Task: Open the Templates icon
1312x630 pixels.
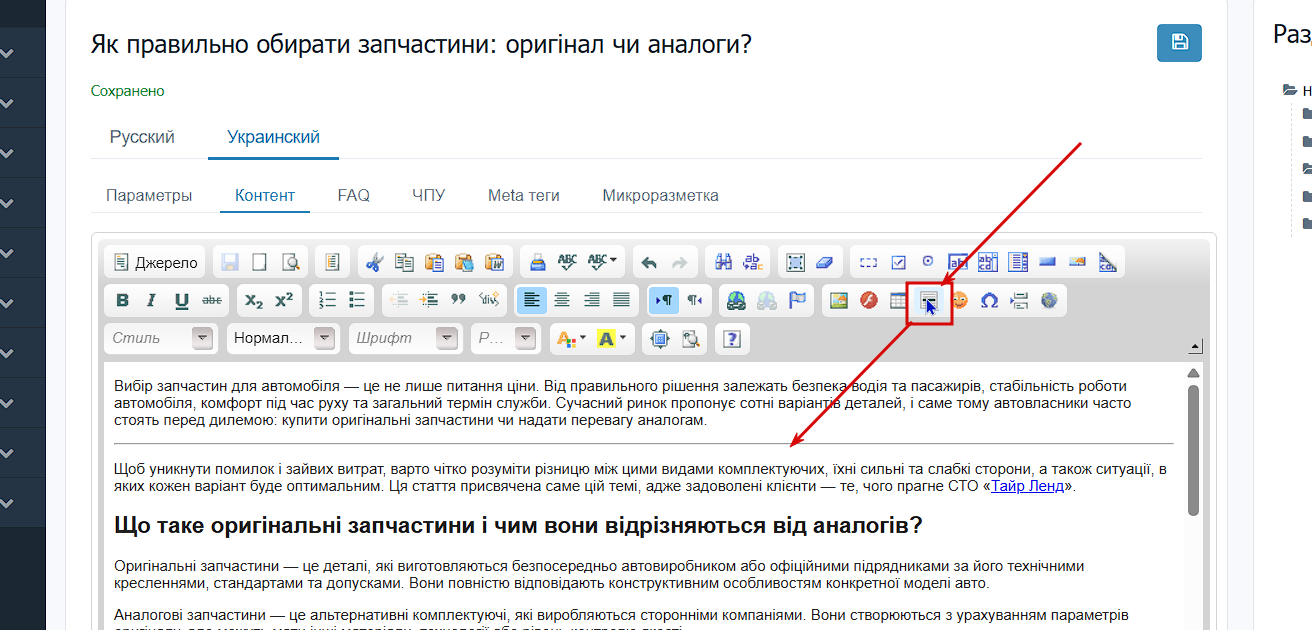Action: pyautogui.click(x=332, y=262)
